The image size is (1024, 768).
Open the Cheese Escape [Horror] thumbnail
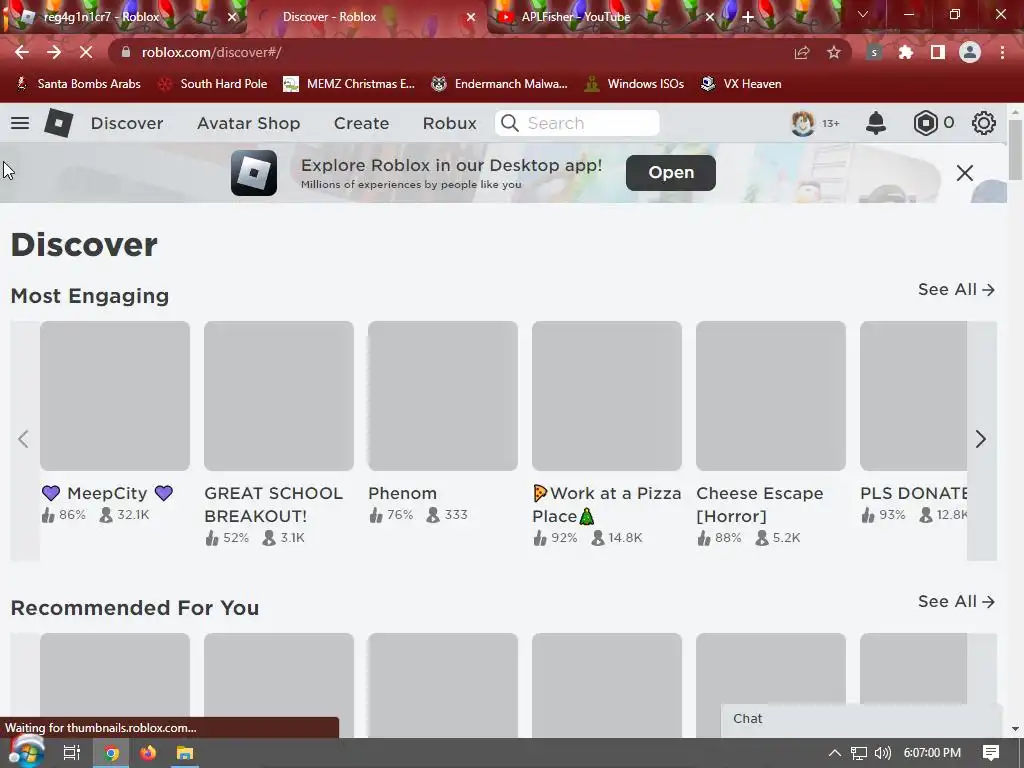[x=771, y=395]
